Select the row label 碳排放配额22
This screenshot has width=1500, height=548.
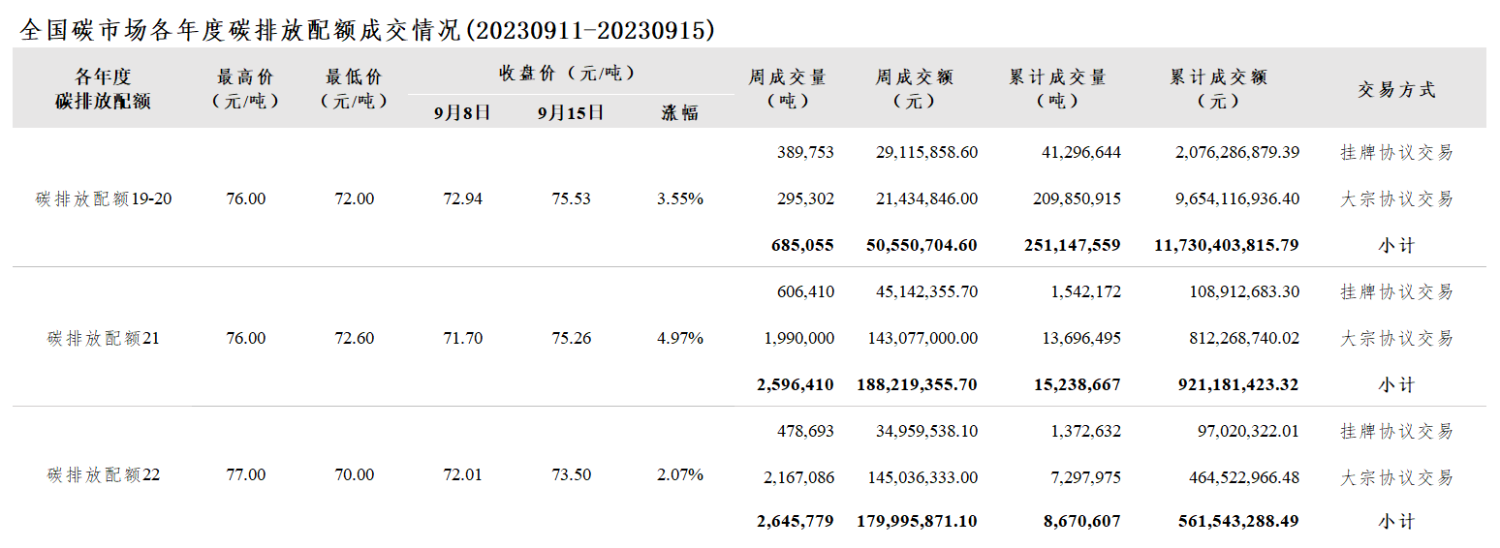[x=104, y=475]
